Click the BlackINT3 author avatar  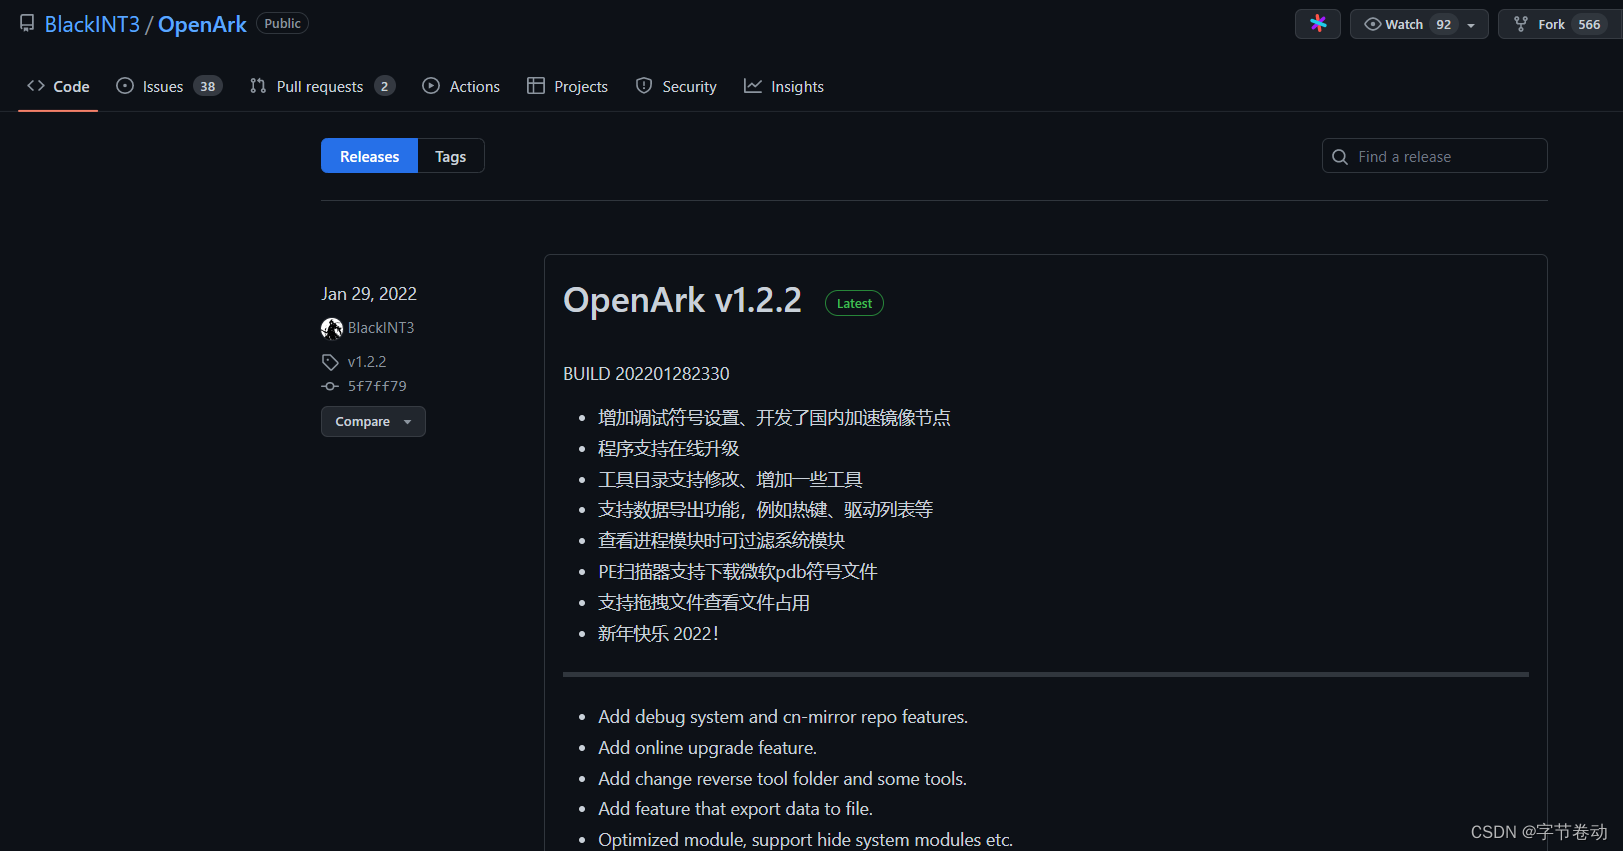[x=332, y=328]
